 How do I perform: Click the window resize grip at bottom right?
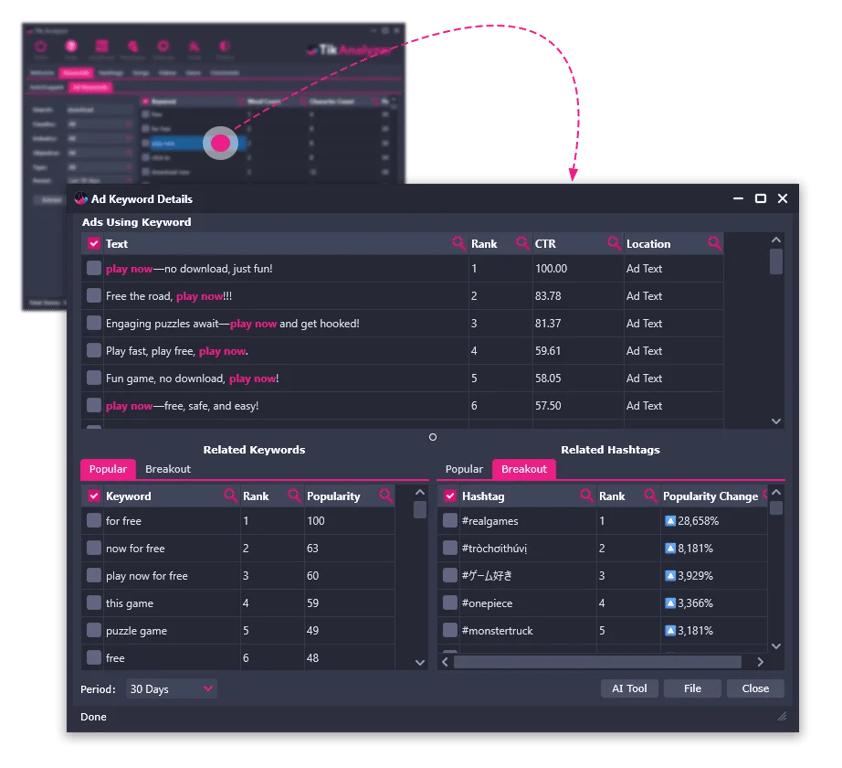[x=782, y=716]
